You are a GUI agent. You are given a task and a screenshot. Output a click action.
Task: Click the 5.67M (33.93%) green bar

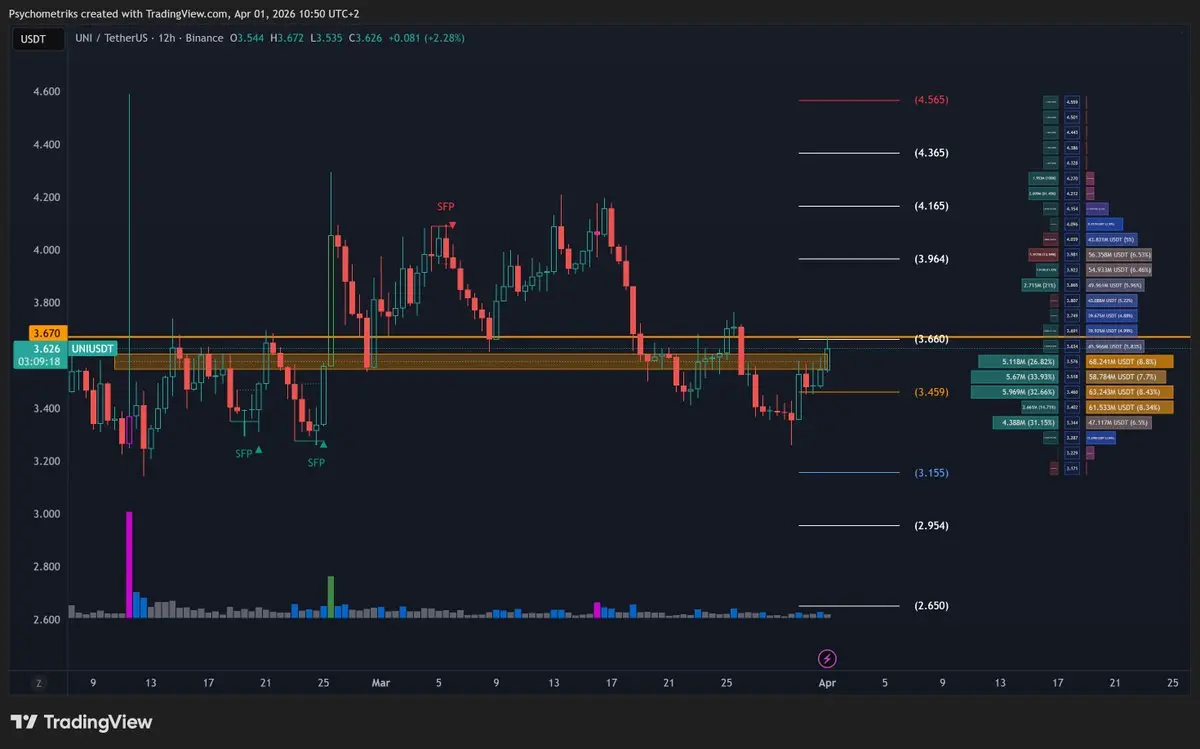(1016, 377)
